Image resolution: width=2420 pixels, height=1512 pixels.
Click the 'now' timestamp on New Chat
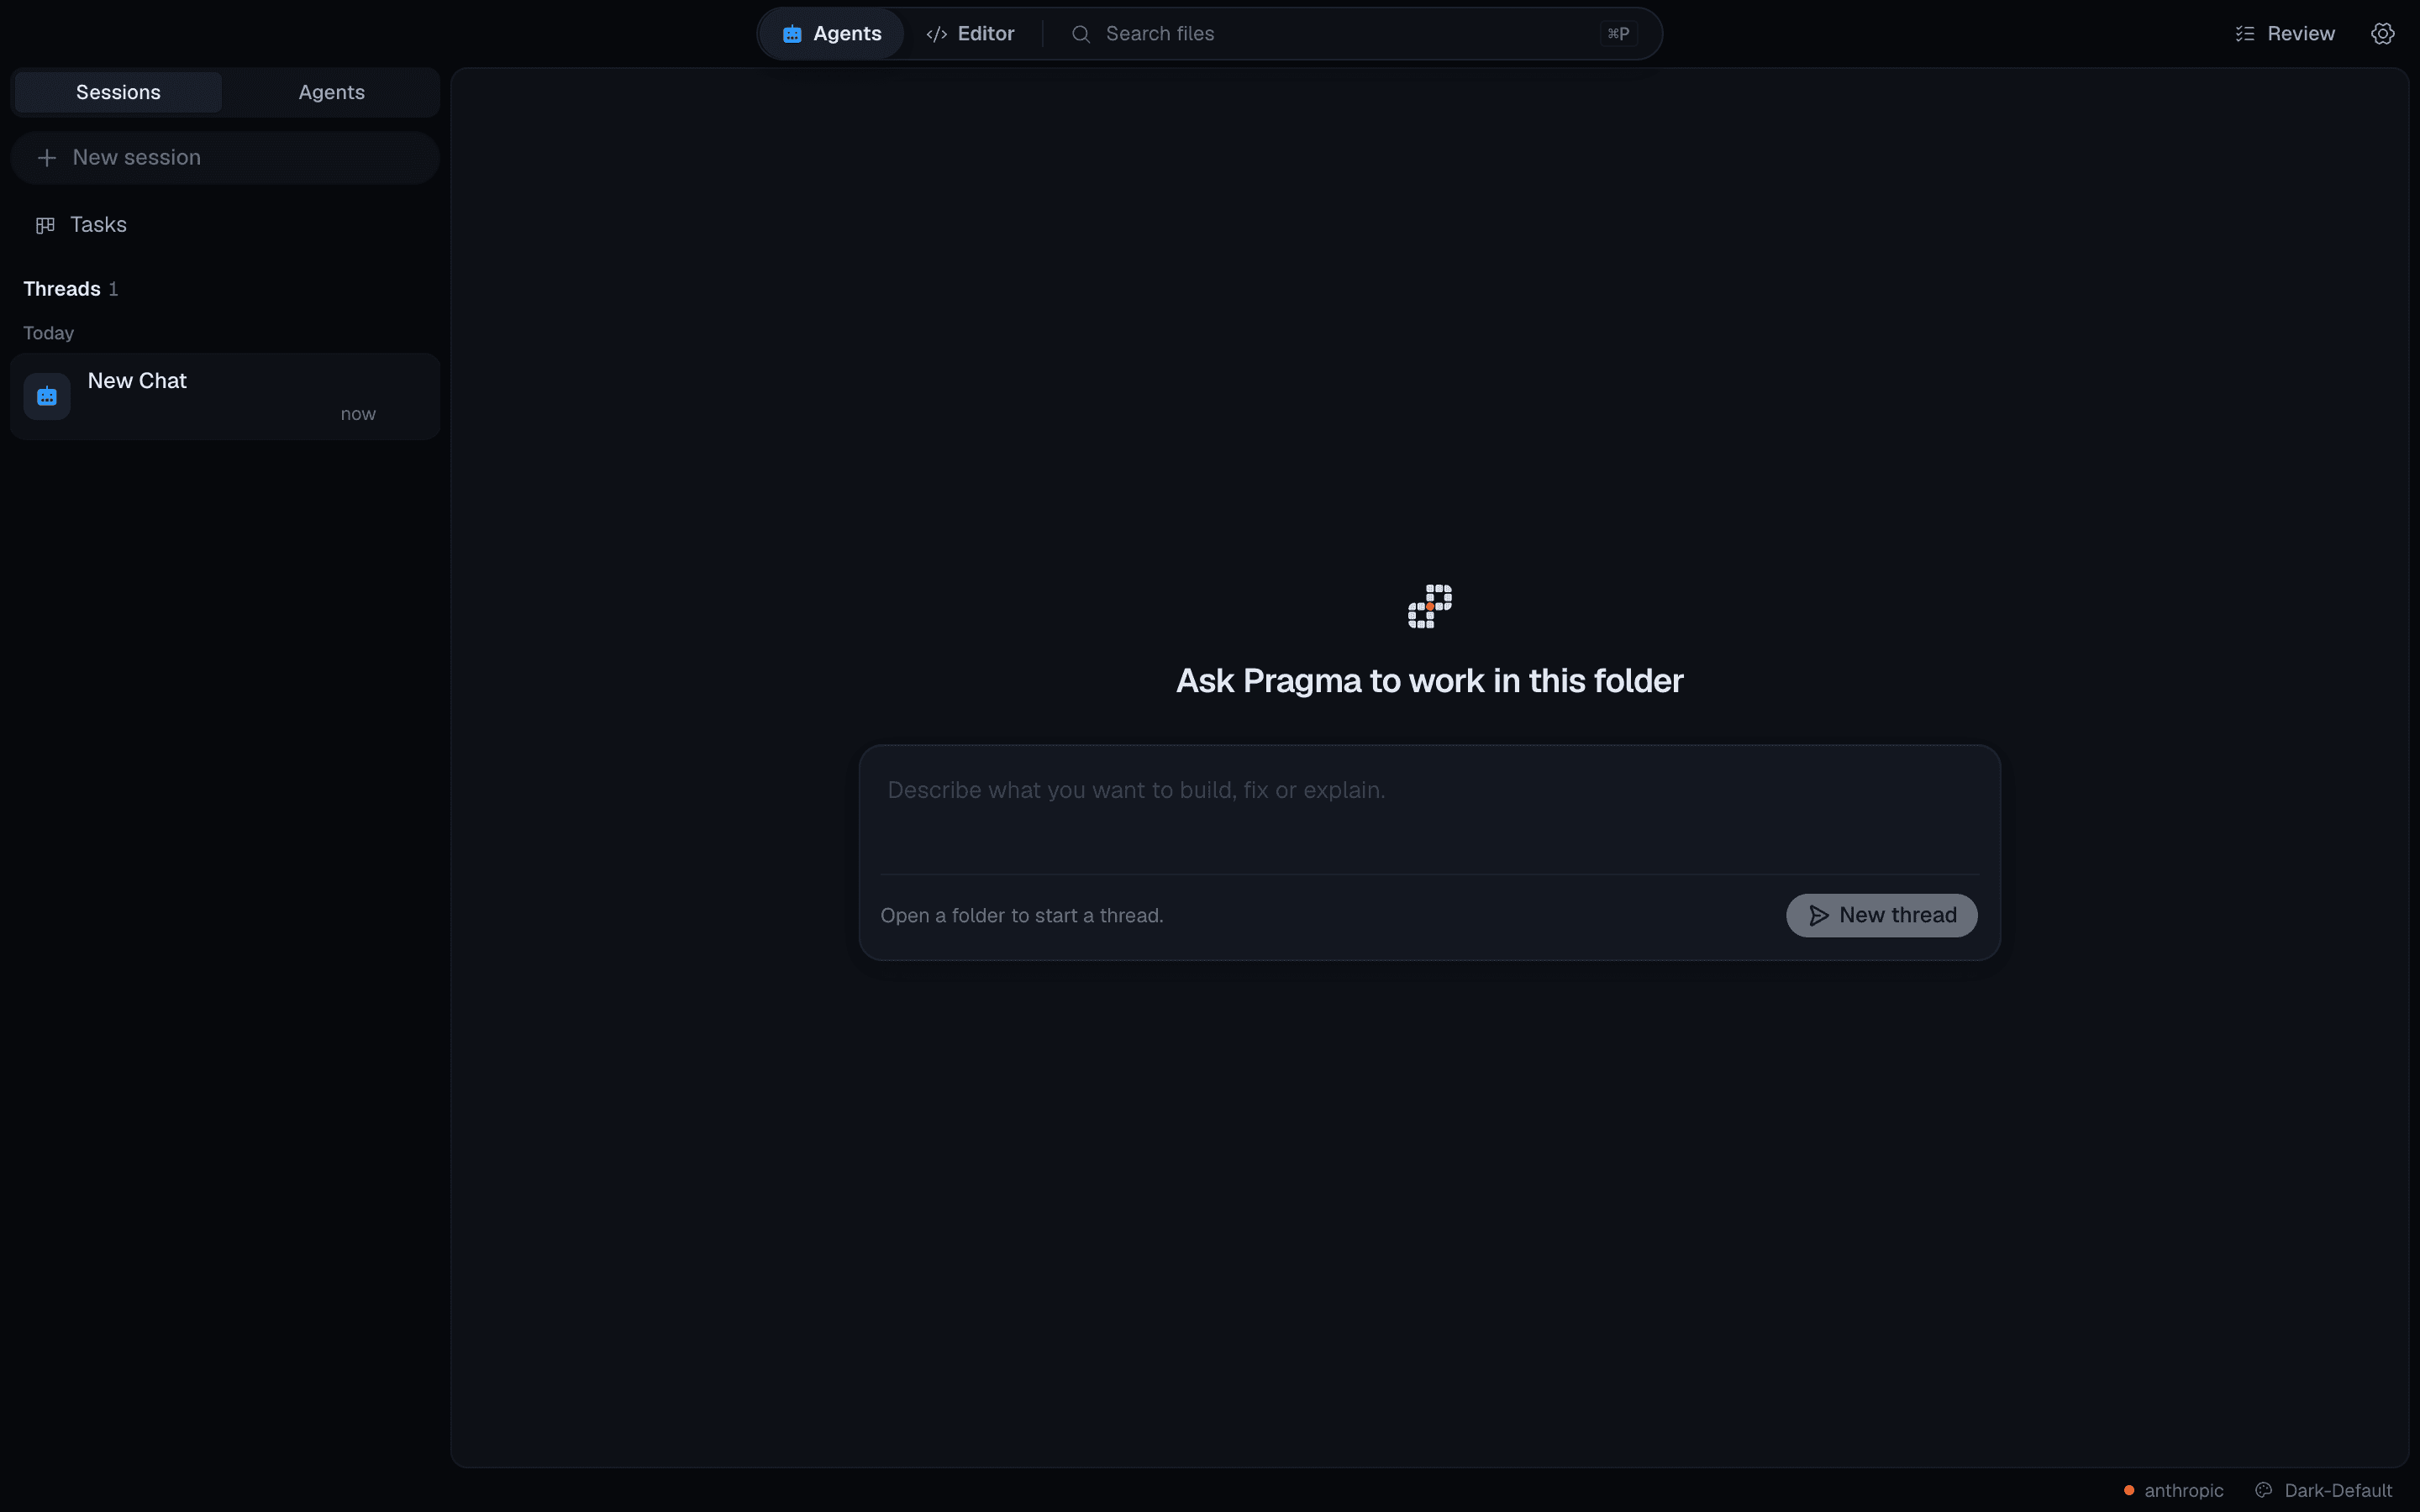pyautogui.click(x=358, y=414)
